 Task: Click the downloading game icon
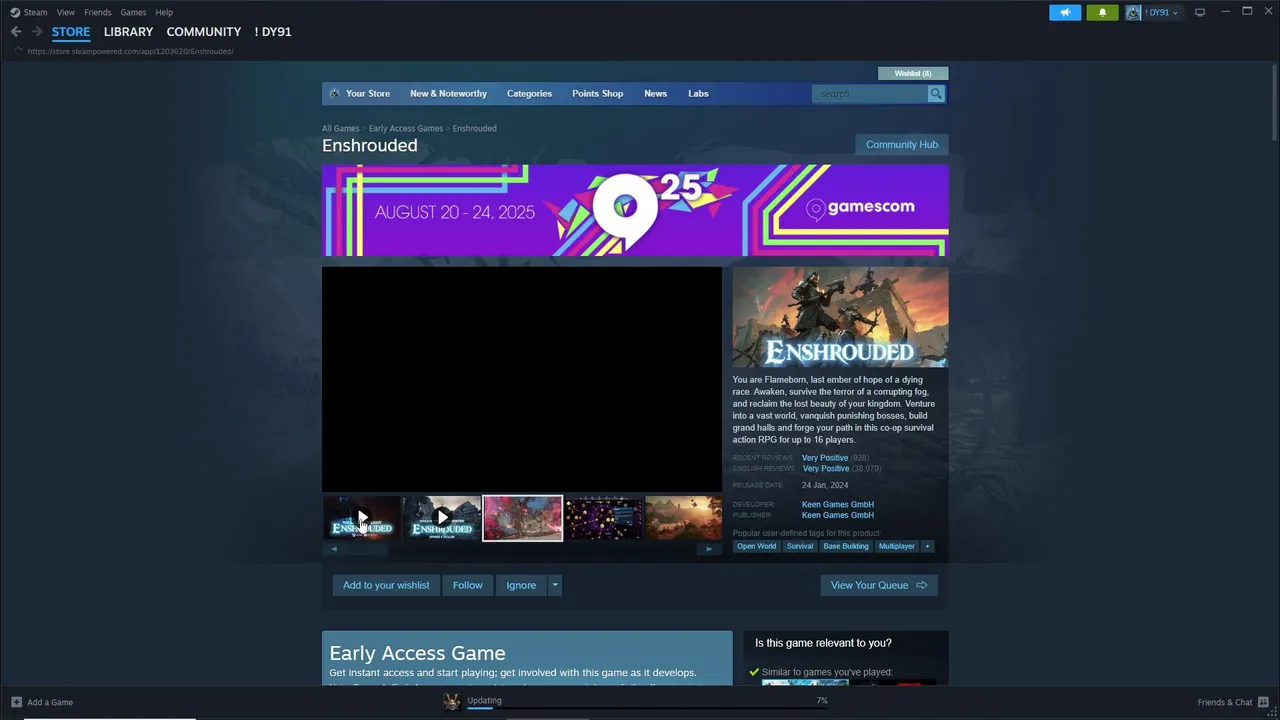(x=452, y=702)
